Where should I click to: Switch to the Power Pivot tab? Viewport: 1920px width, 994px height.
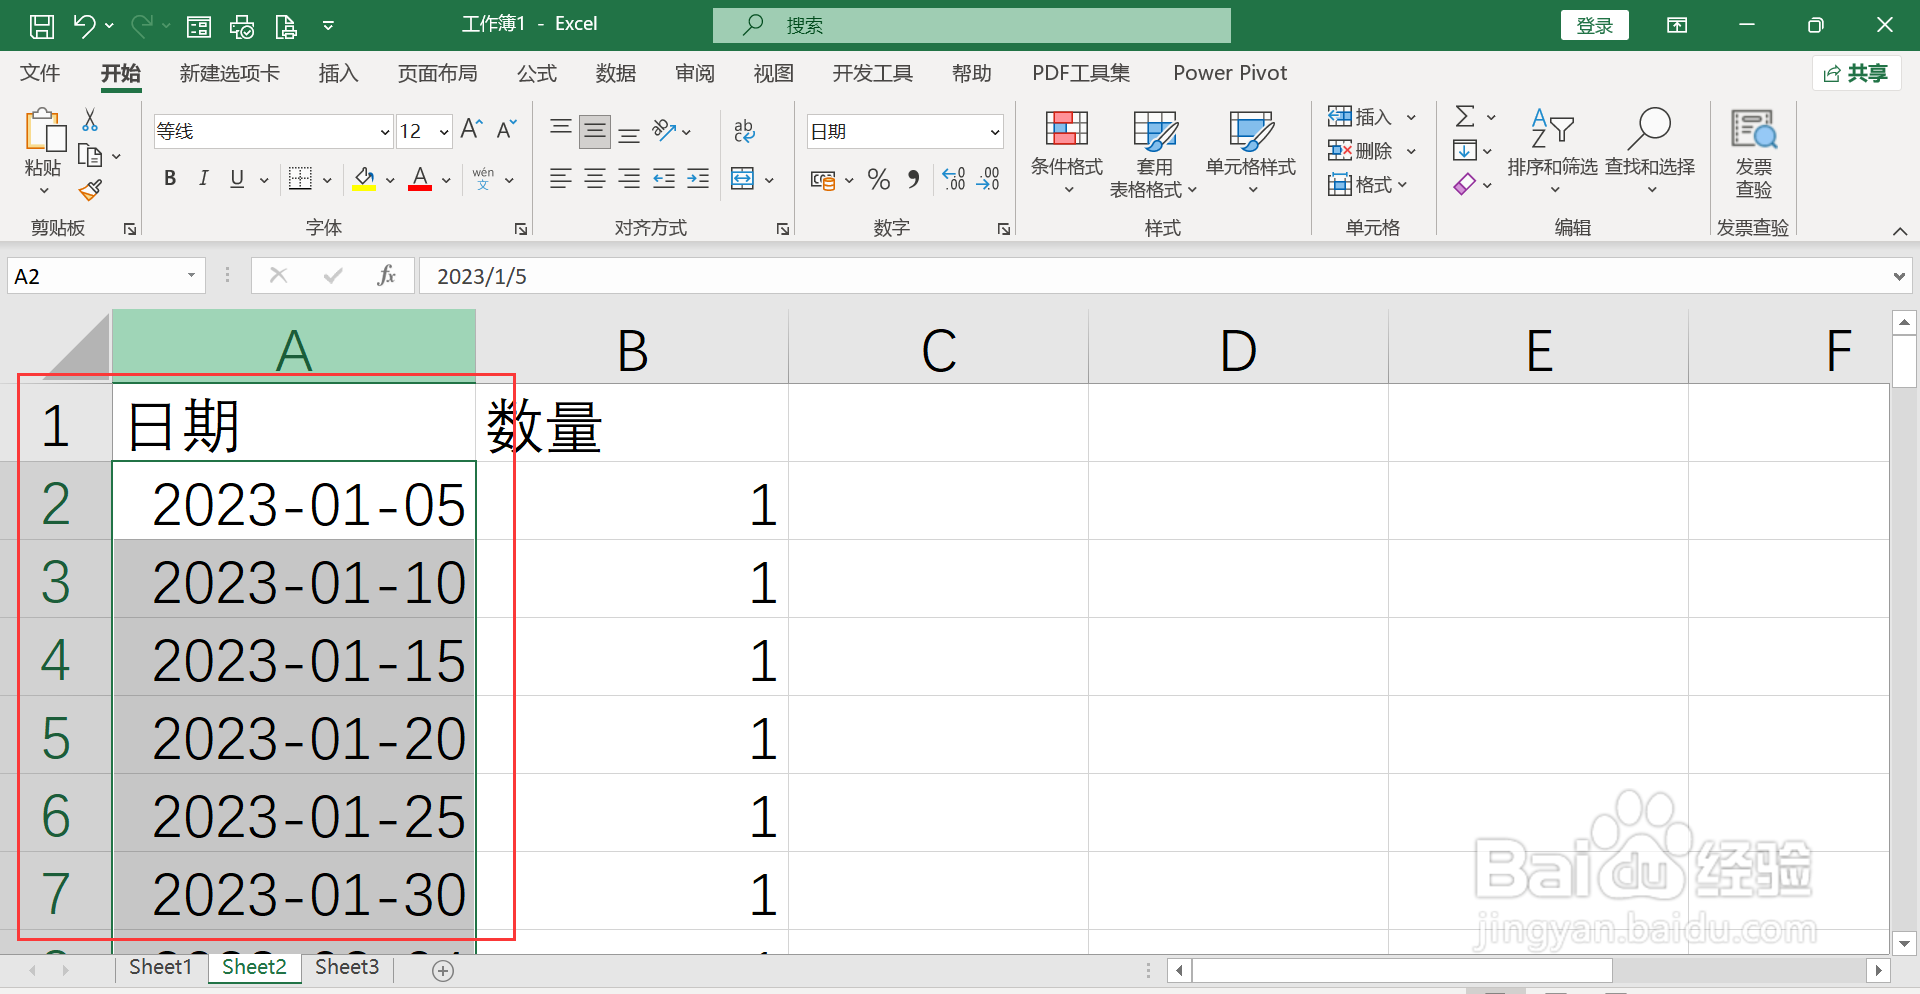[x=1230, y=73]
